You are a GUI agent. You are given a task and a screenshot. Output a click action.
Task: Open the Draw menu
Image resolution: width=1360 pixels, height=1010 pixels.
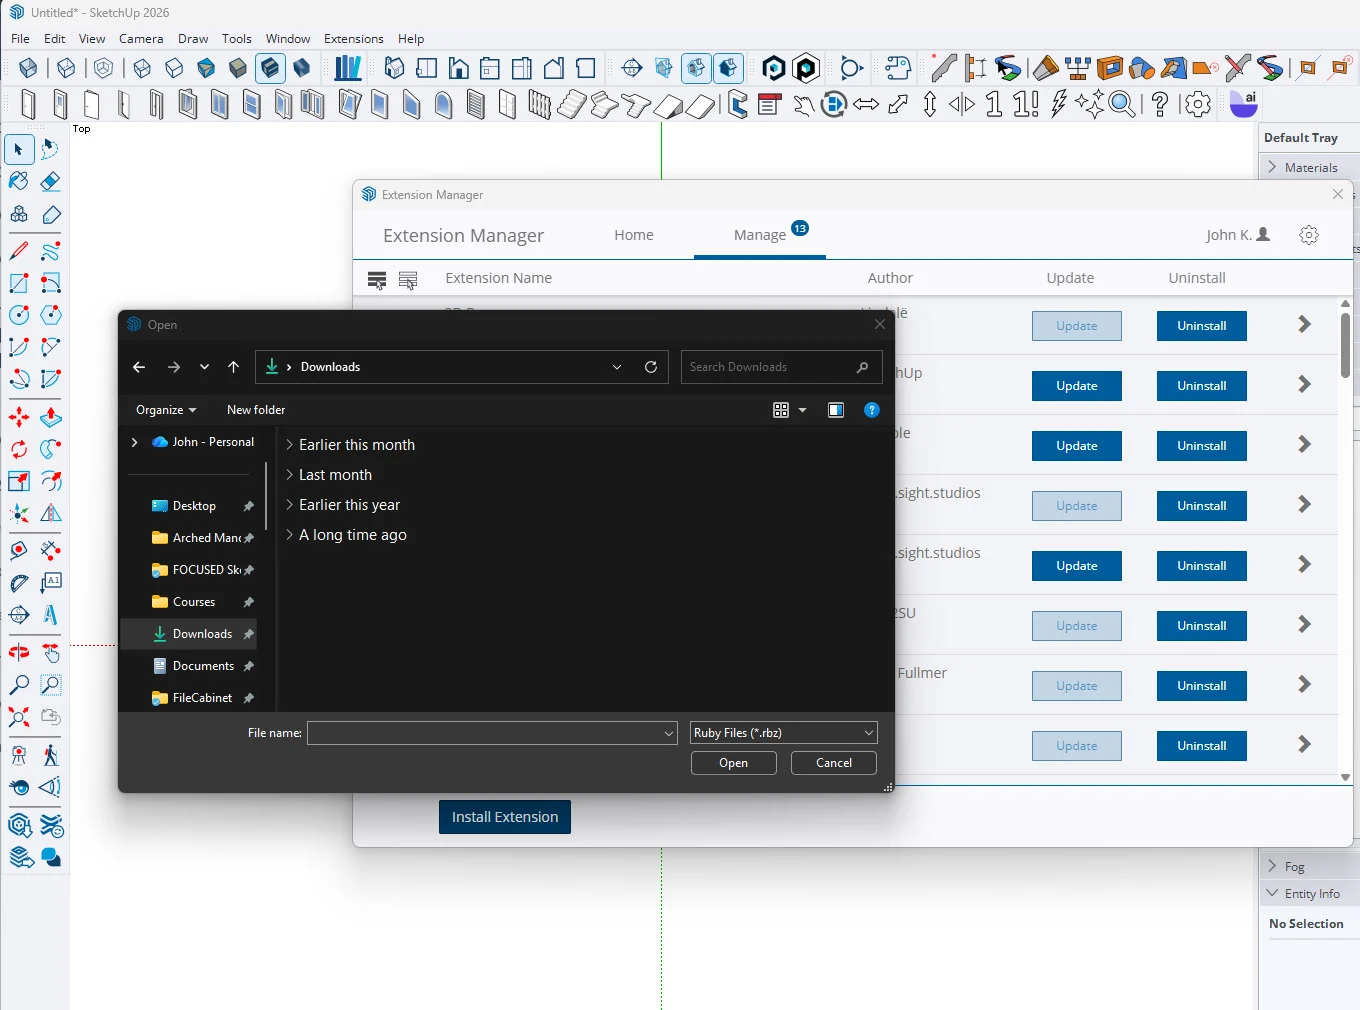coord(193,39)
